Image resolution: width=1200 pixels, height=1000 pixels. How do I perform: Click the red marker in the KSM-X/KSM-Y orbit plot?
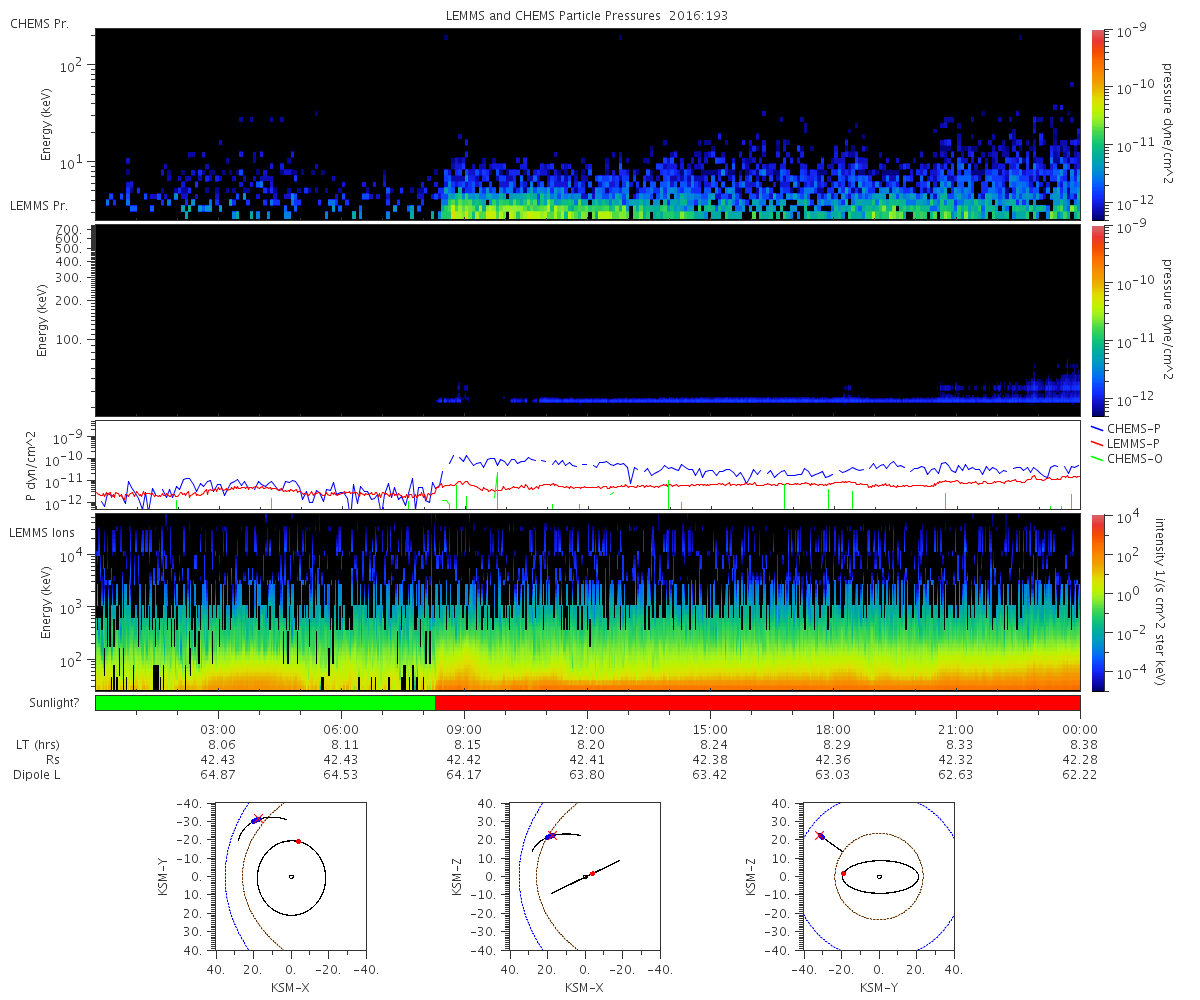point(298,841)
